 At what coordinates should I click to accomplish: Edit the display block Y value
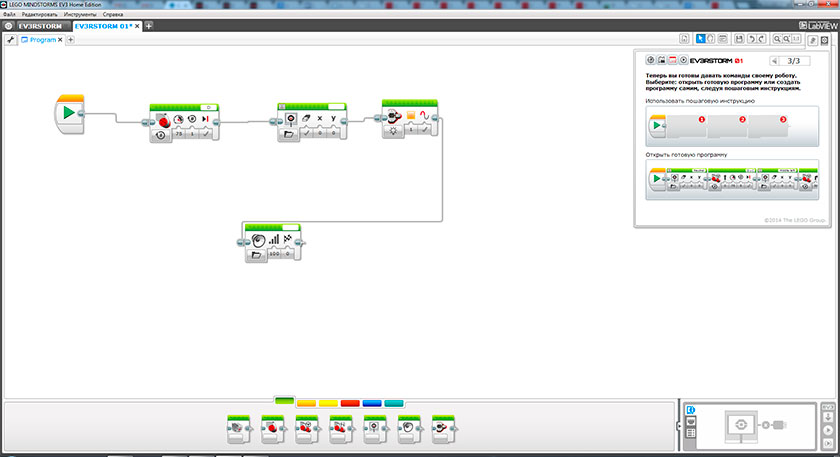tap(333, 132)
